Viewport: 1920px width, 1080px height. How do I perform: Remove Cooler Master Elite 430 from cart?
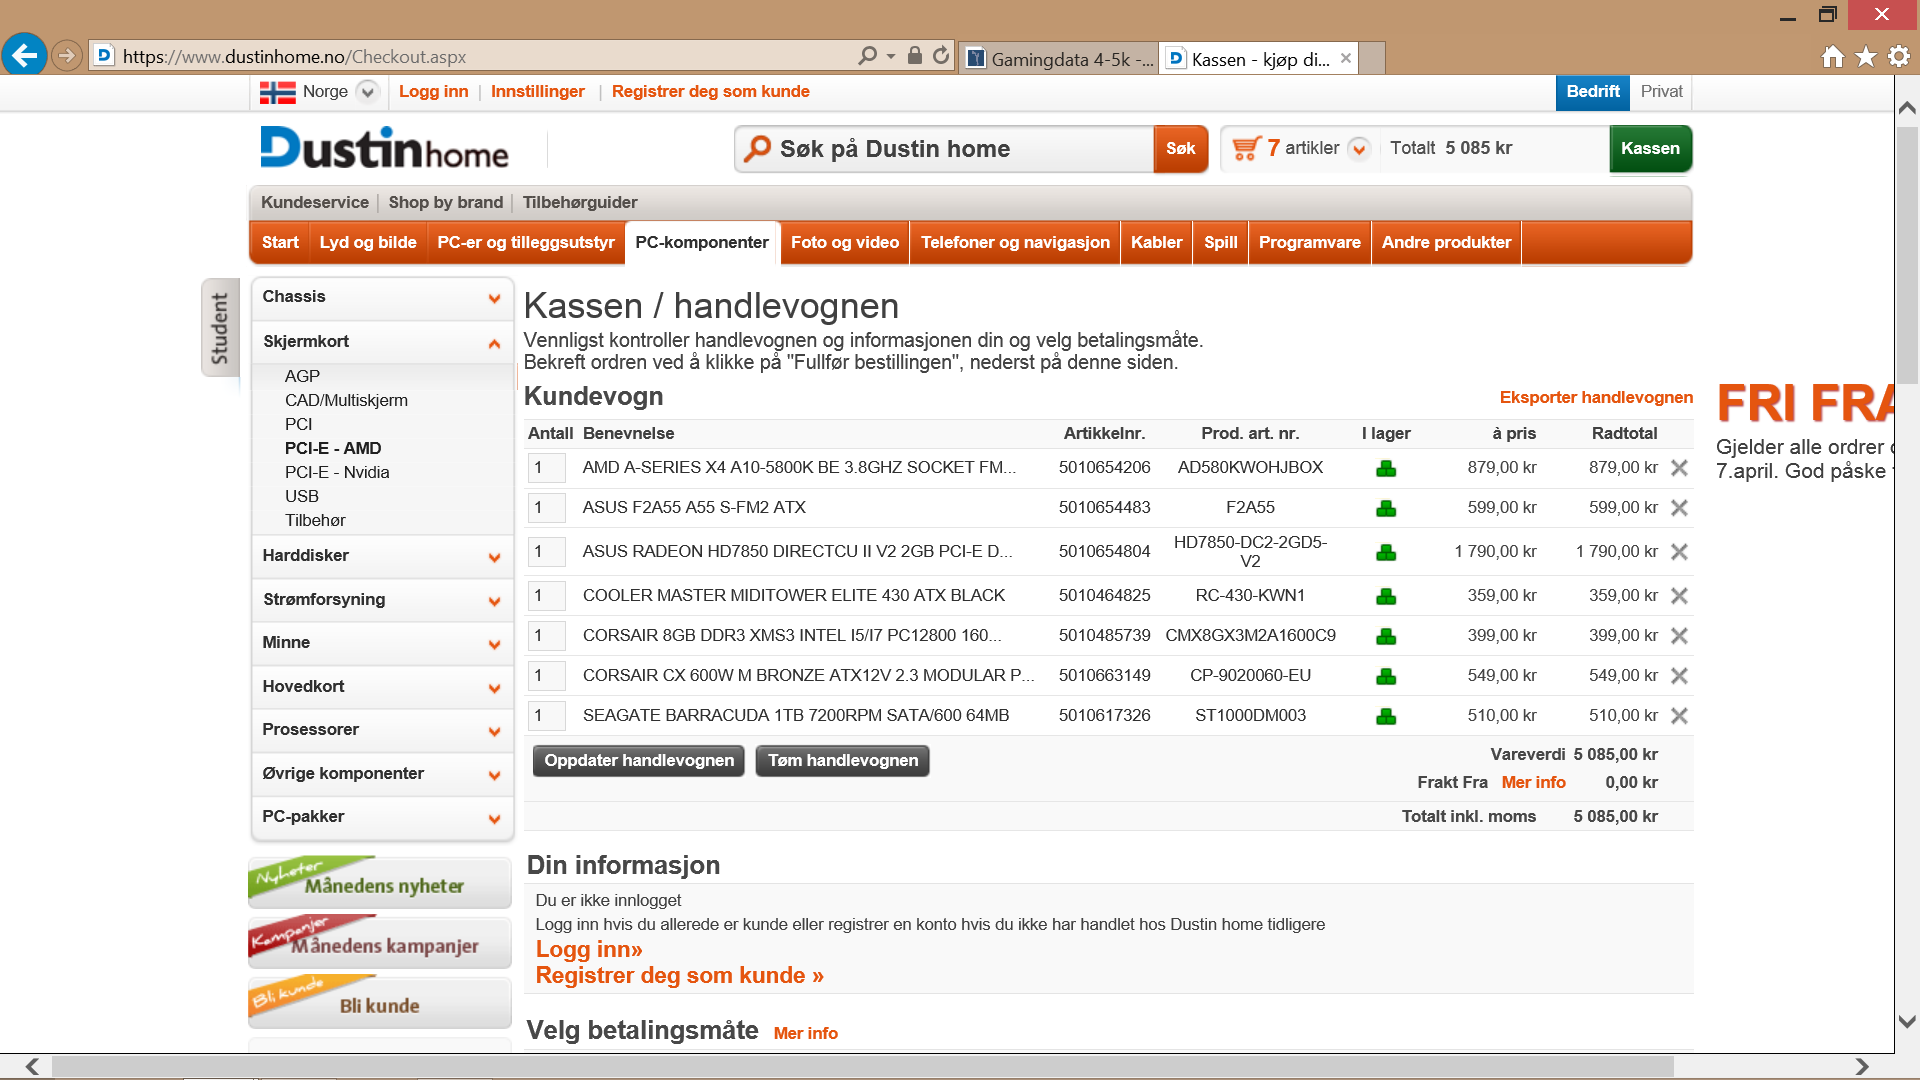(x=1679, y=596)
